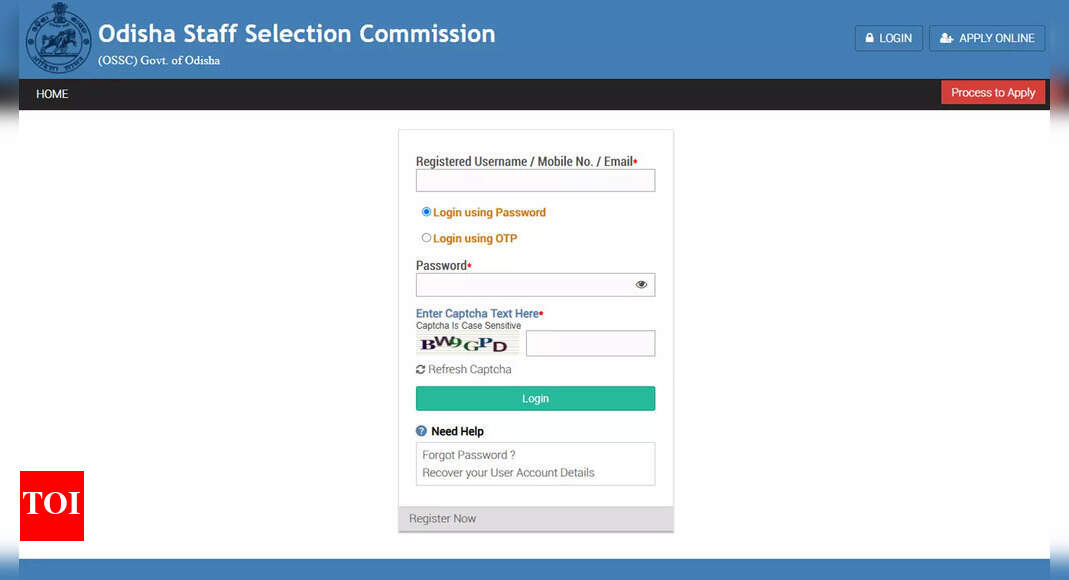
Task: Click the APPLY ONLINE button
Action: point(987,38)
